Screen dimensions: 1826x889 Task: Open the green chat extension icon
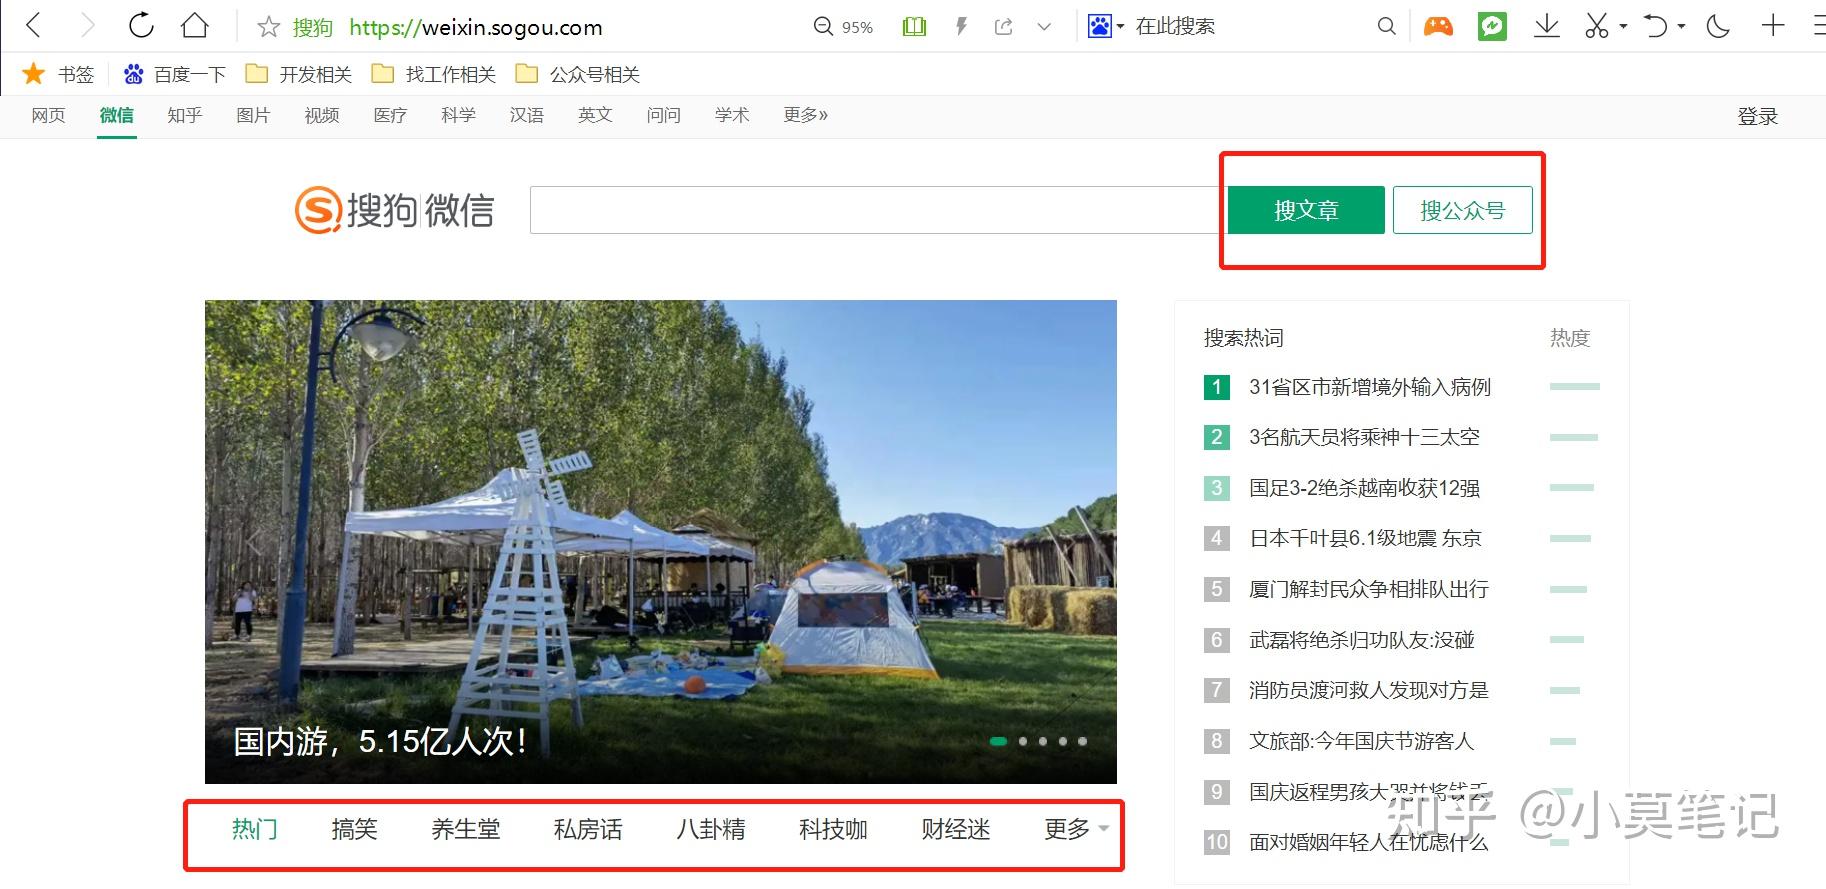1492,26
